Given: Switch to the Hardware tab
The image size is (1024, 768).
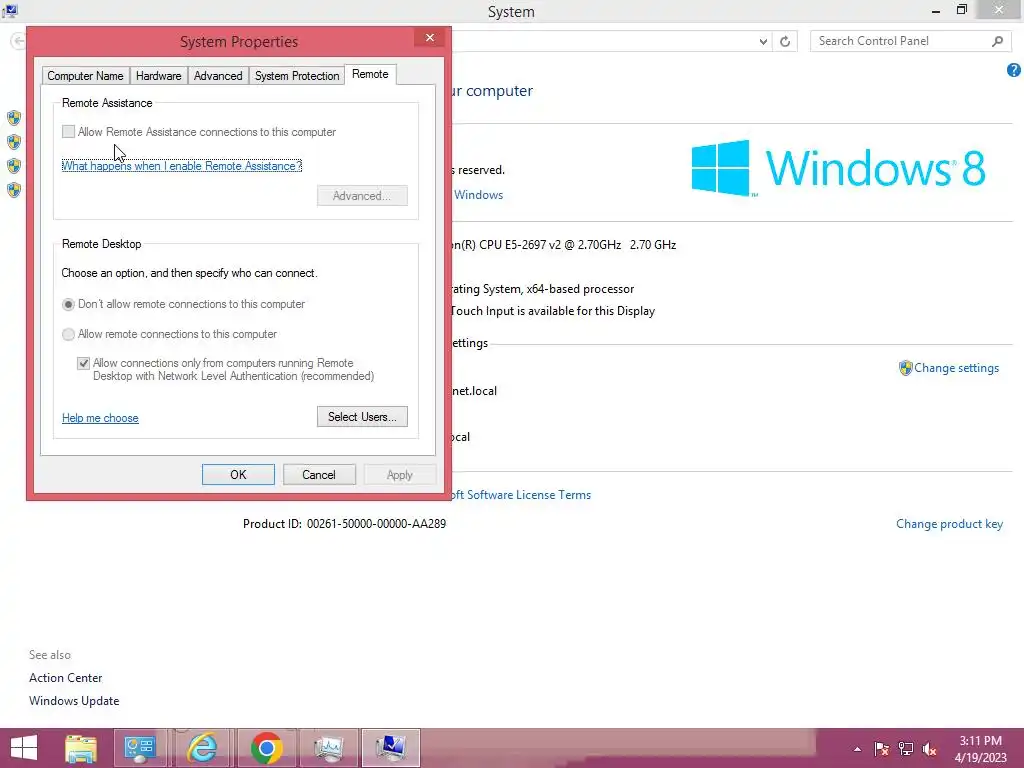Looking at the screenshot, I should [159, 76].
